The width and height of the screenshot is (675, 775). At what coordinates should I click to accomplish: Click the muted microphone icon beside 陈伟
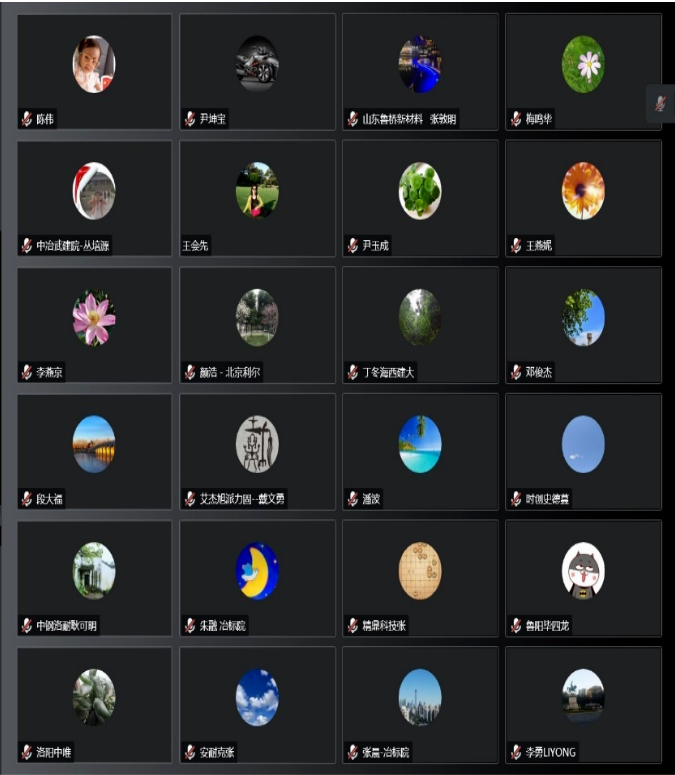pyautogui.click(x=27, y=119)
